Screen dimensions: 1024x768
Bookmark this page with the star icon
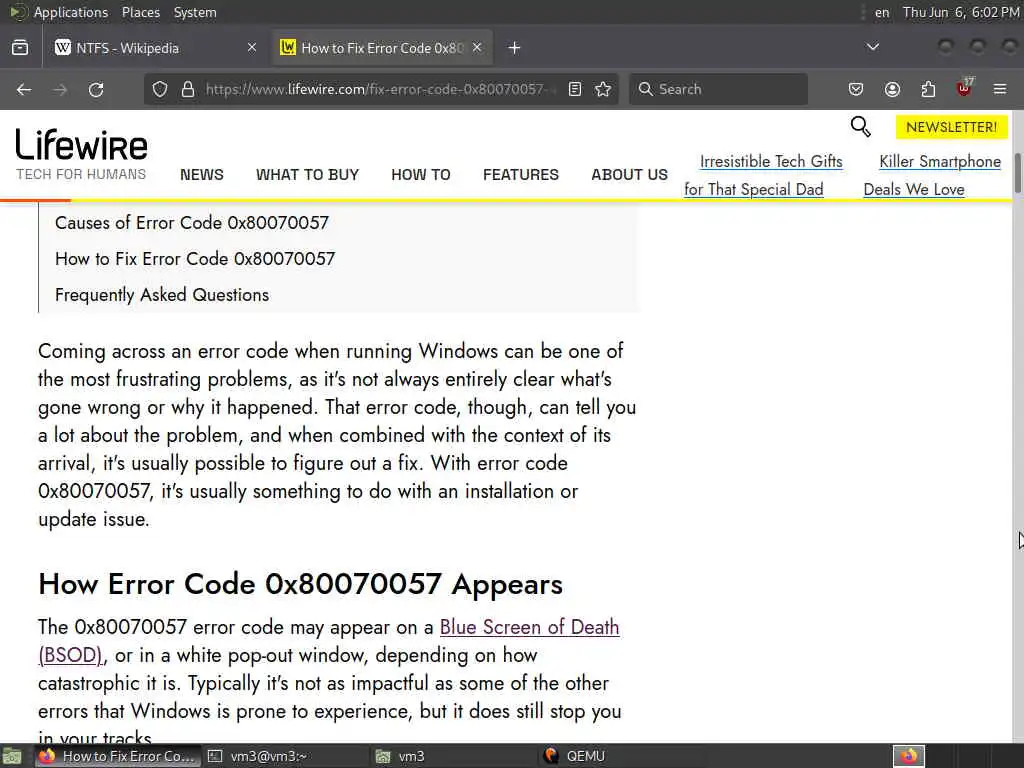coord(603,89)
